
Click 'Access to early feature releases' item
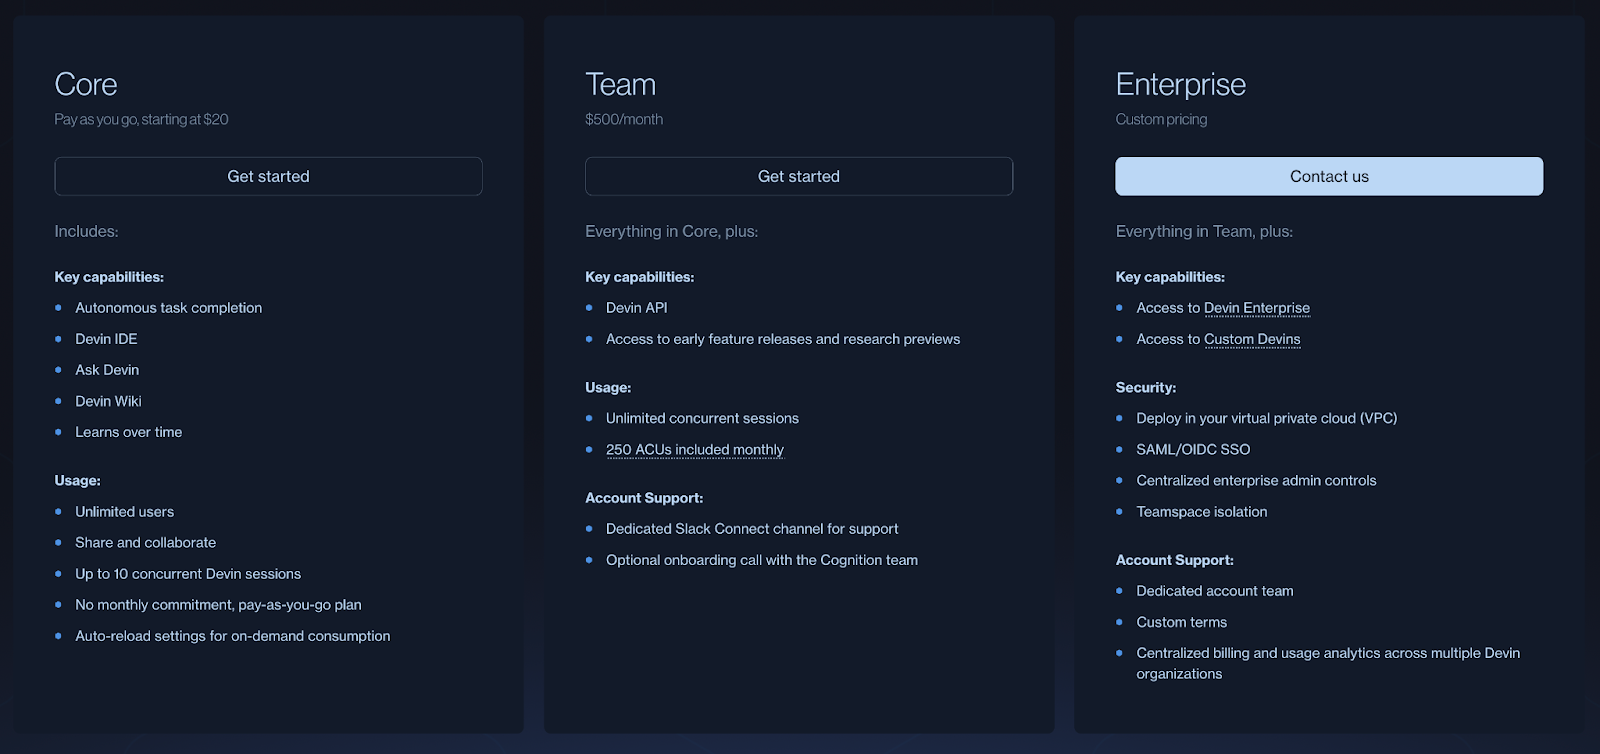(x=783, y=339)
